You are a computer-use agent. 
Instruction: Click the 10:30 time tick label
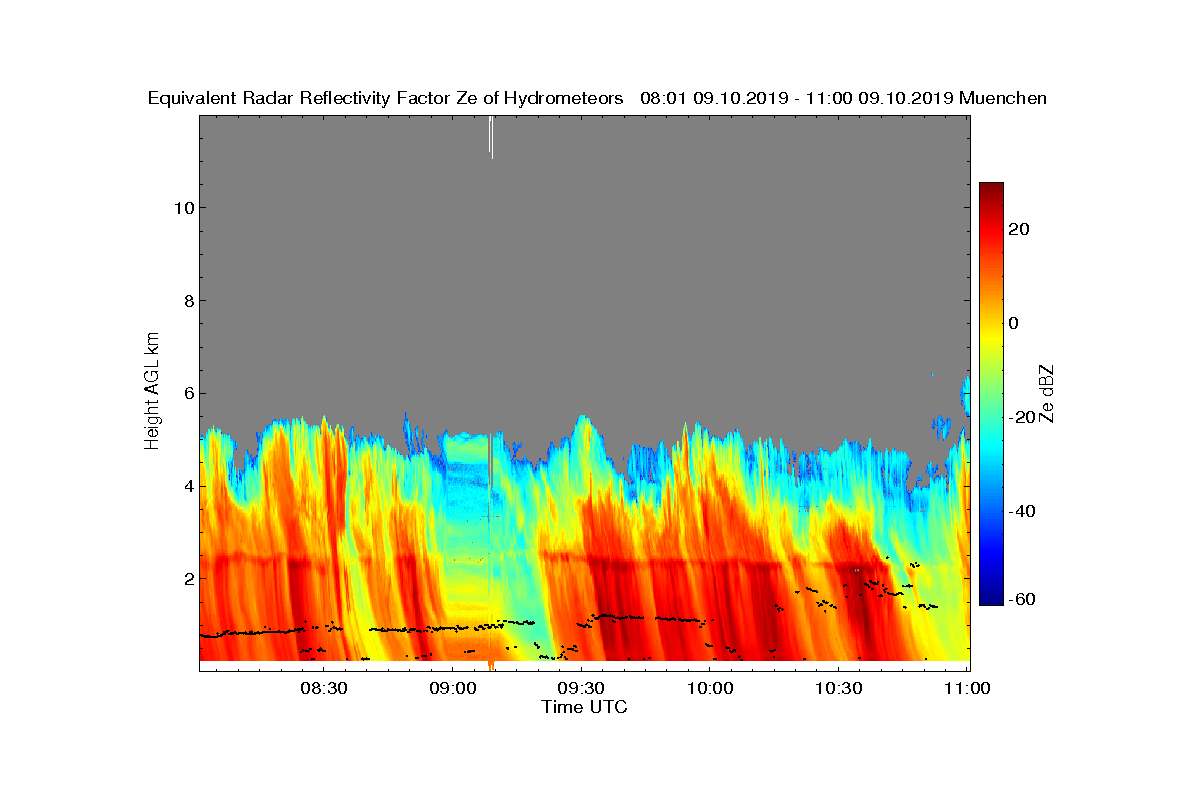(839, 688)
